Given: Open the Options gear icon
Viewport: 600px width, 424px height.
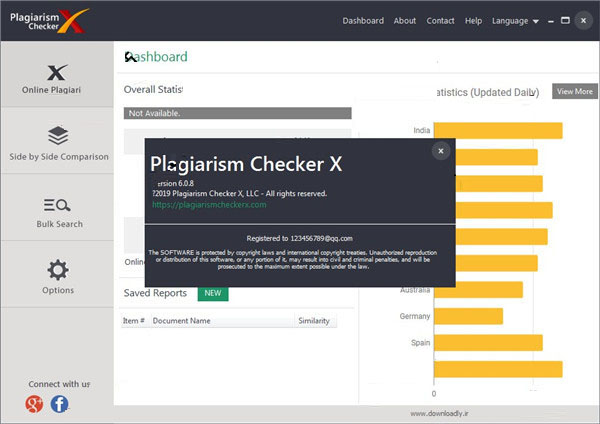Looking at the screenshot, I should tap(58, 270).
